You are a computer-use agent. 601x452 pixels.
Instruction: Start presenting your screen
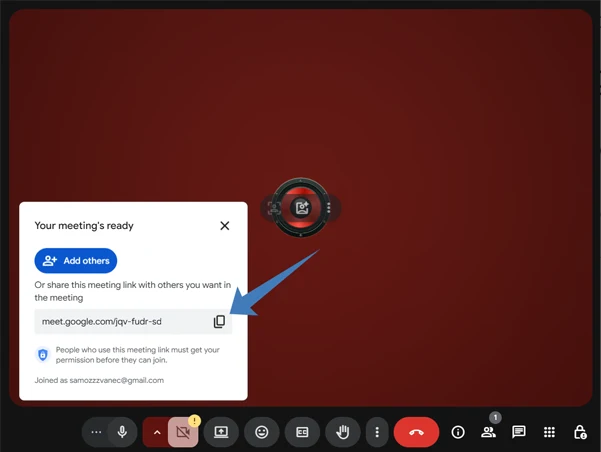coord(221,432)
